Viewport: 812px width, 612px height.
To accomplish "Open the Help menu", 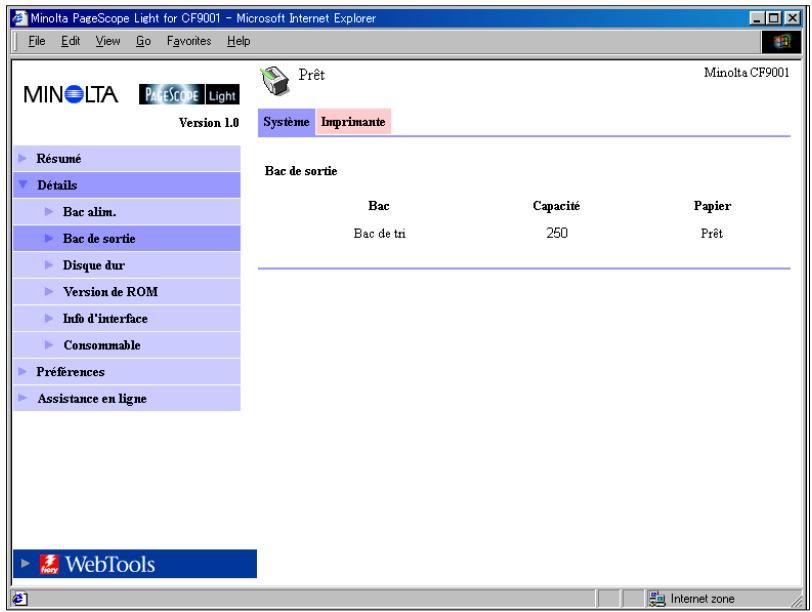I will [x=238, y=41].
